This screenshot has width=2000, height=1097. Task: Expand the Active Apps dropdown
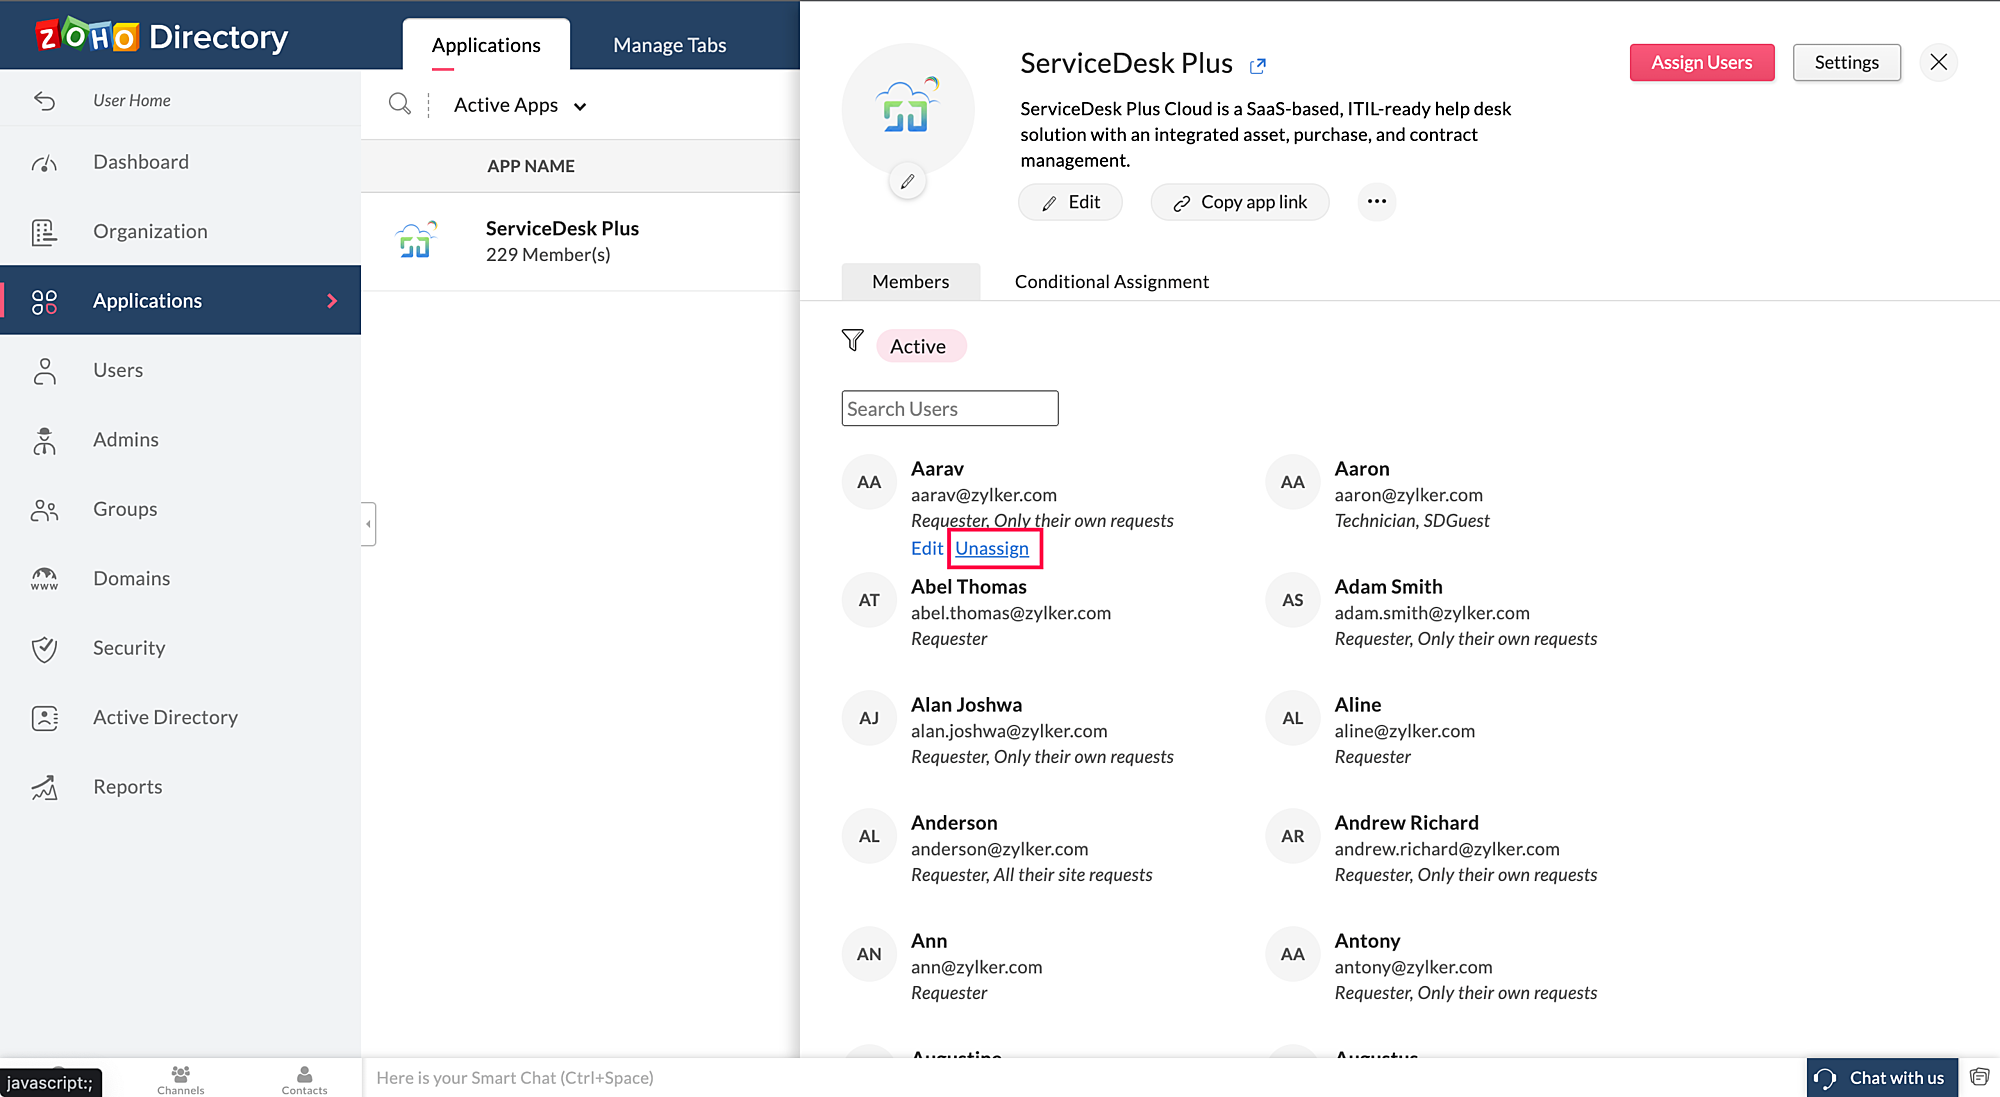coord(520,105)
